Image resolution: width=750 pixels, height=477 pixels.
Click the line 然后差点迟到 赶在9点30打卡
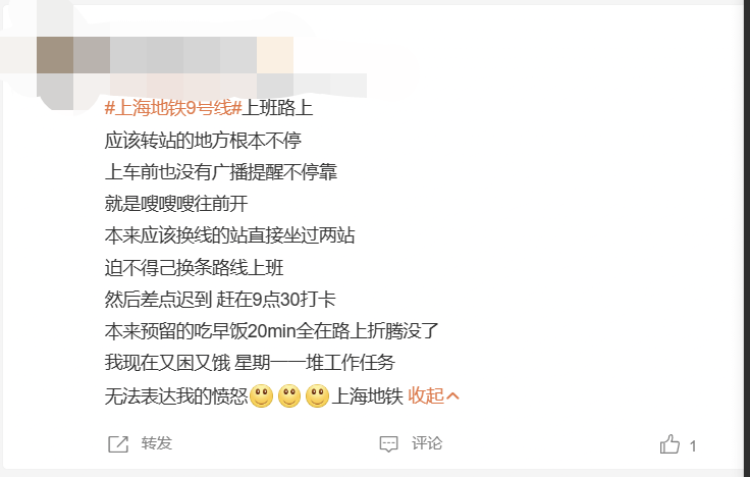point(220,300)
